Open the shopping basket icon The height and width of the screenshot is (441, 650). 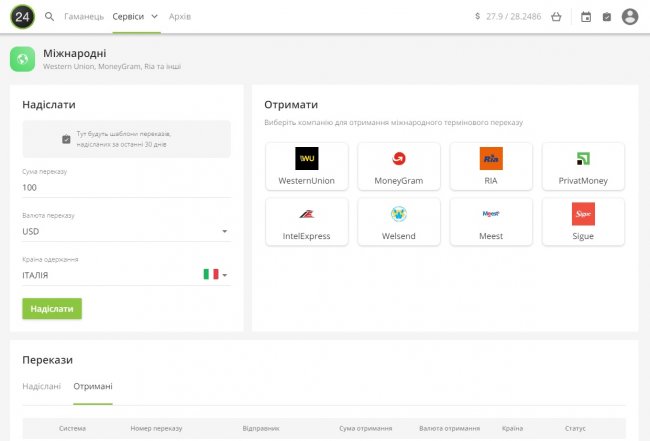(556, 17)
